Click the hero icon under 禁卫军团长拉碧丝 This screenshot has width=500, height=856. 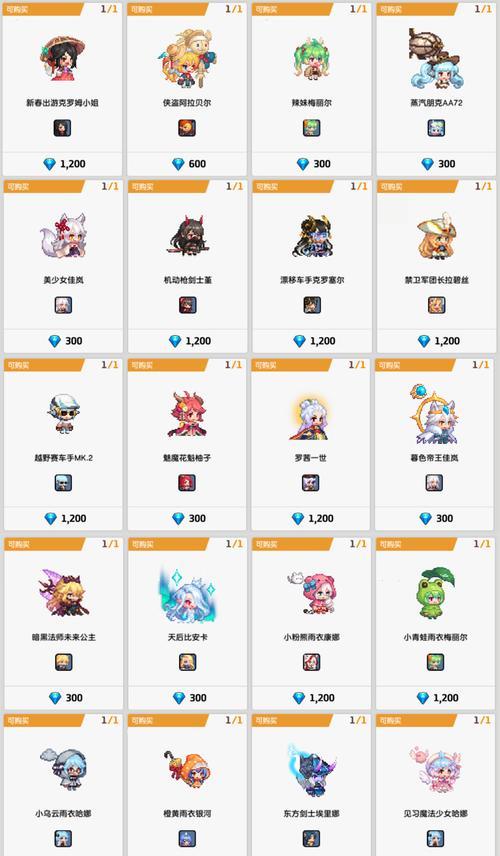pyautogui.click(x=437, y=305)
